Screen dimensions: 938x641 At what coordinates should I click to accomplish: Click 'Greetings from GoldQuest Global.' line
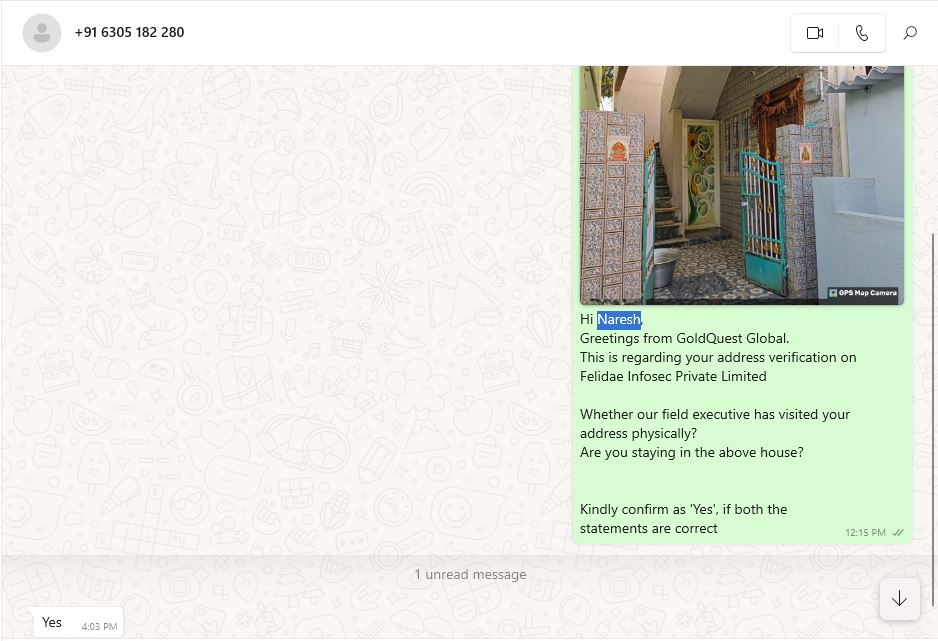point(684,338)
